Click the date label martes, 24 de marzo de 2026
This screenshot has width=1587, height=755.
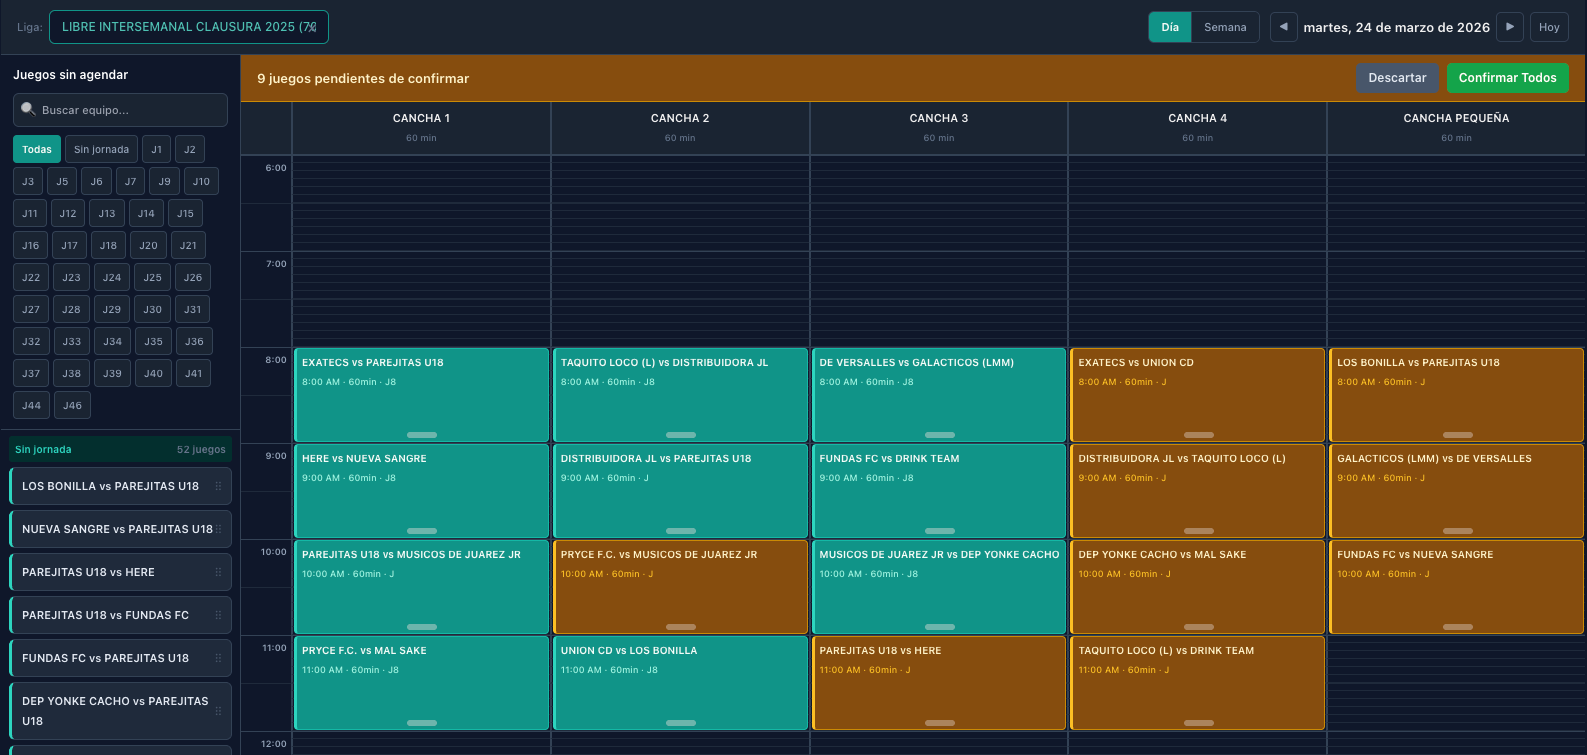click(1396, 27)
